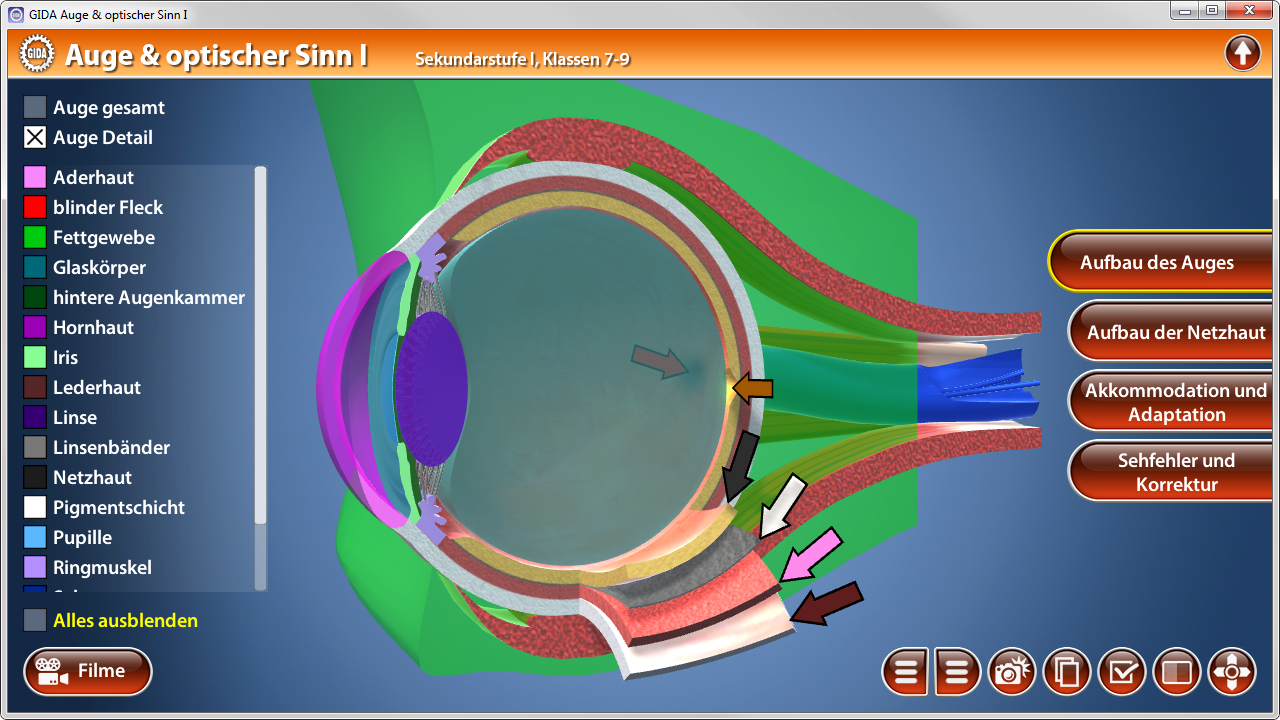Viewport: 1280px width, 720px height.
Task: Click the up arrow icon in header
Action: (x=1242, y=53)
